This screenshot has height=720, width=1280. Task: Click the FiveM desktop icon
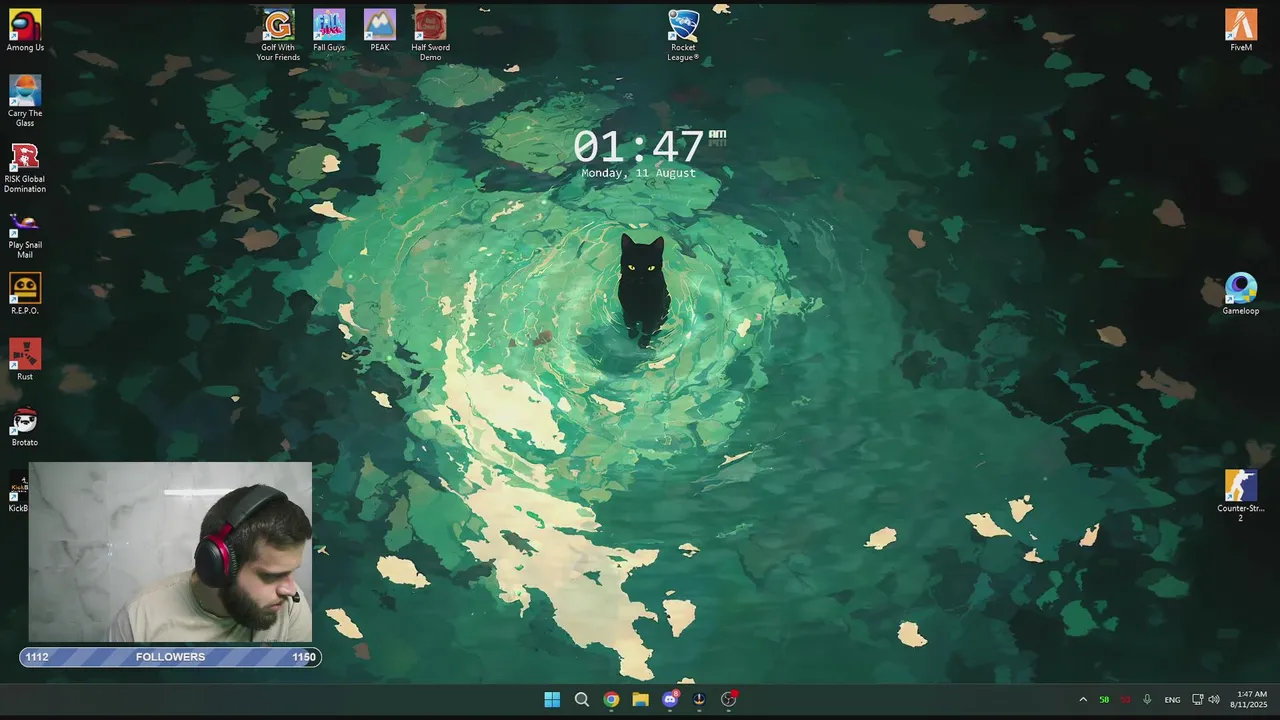[x=1241, y=30]
